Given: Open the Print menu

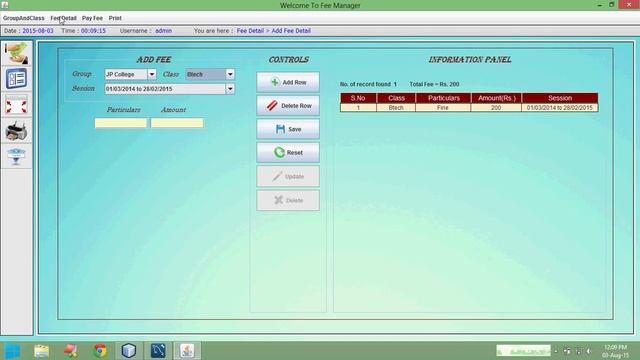Looking at the screenshot, I should (x=115, y=18).
